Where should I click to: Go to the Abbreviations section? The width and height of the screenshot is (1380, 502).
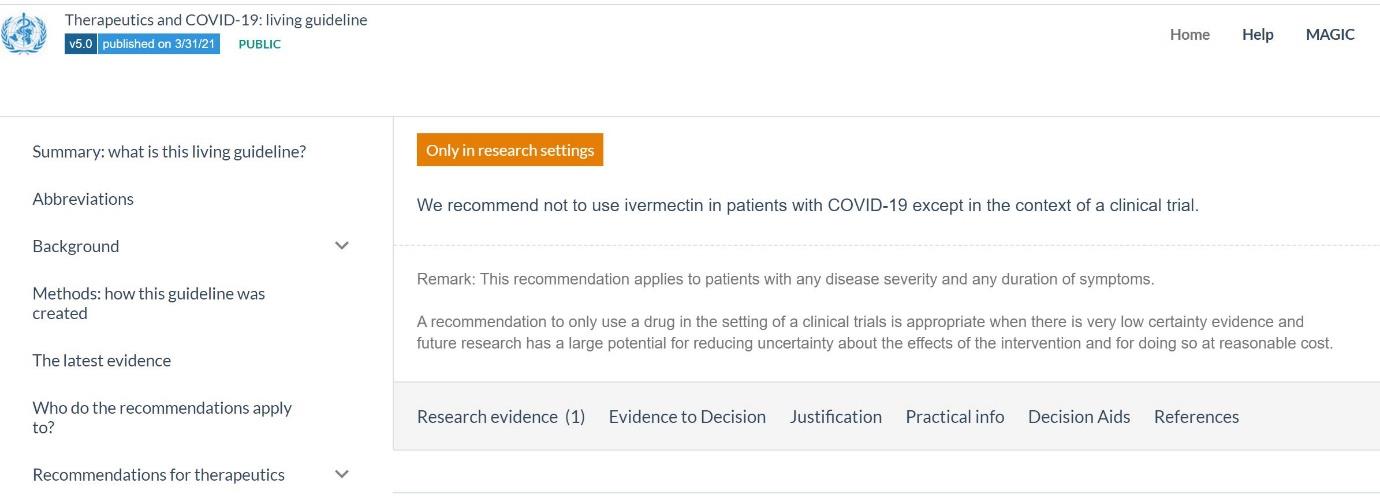pyautogui.click(x=83, y=199)
